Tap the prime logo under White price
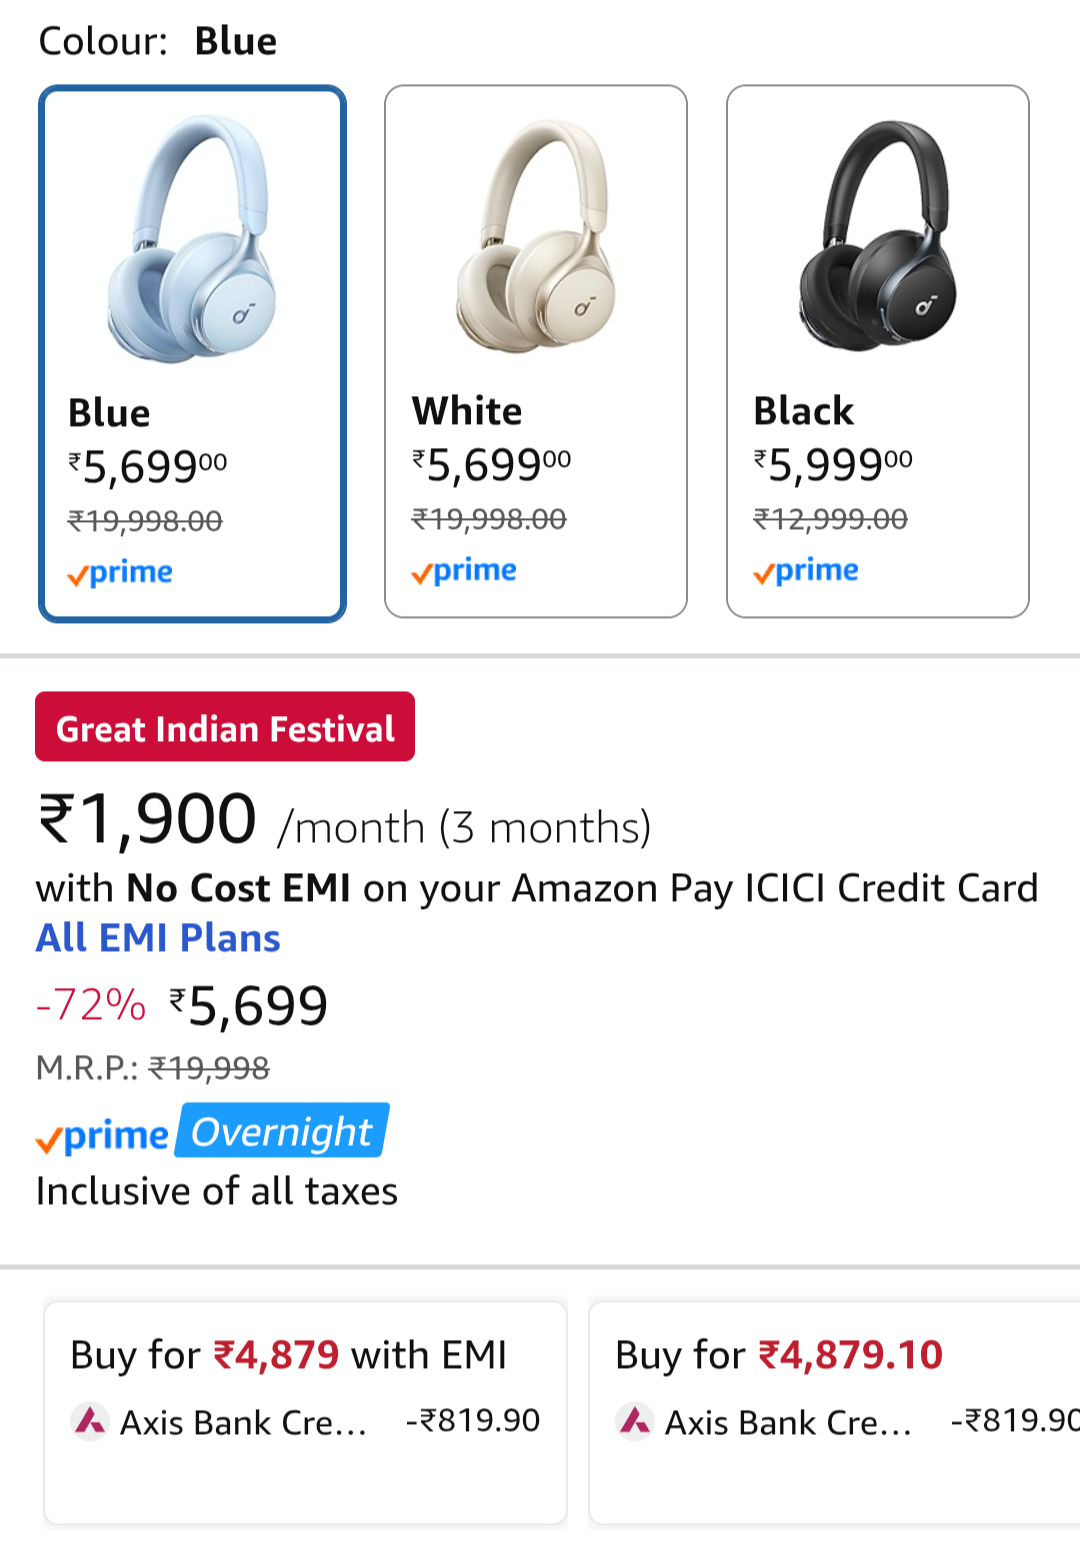 (464, 571)
